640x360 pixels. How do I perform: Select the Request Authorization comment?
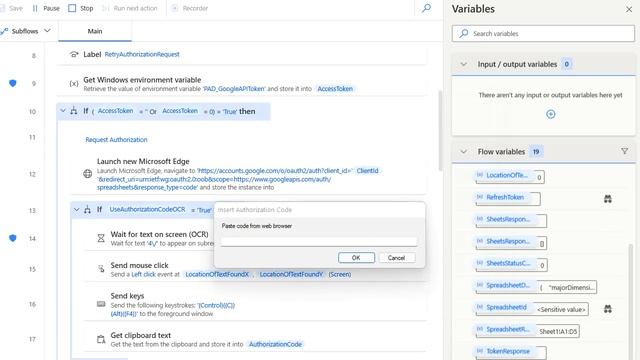pos(116,140)
